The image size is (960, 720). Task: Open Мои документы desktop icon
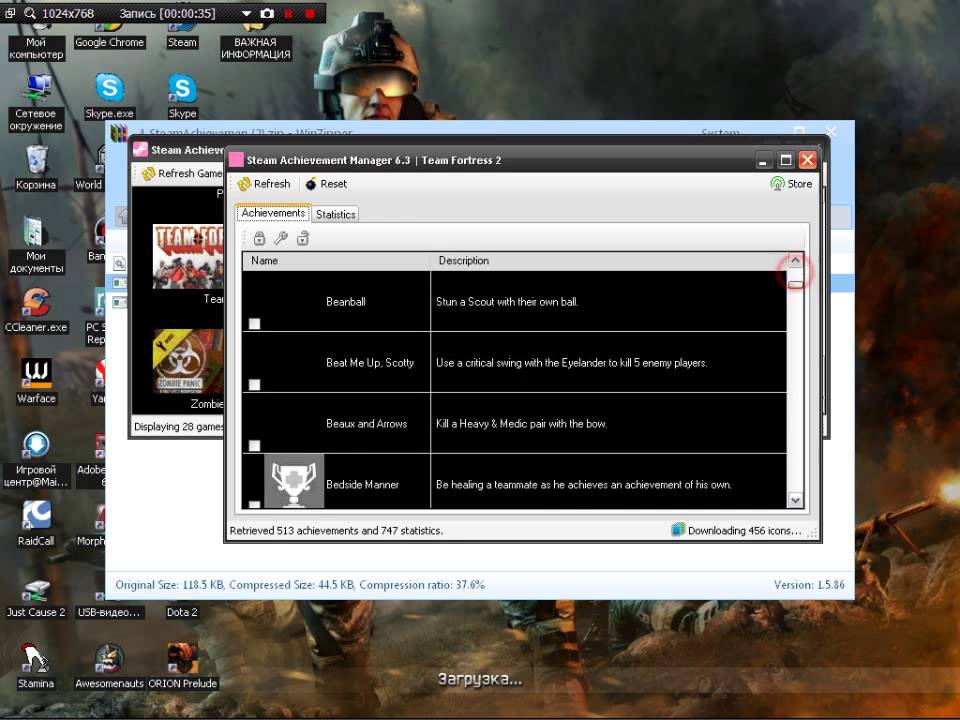click(36, 245)
